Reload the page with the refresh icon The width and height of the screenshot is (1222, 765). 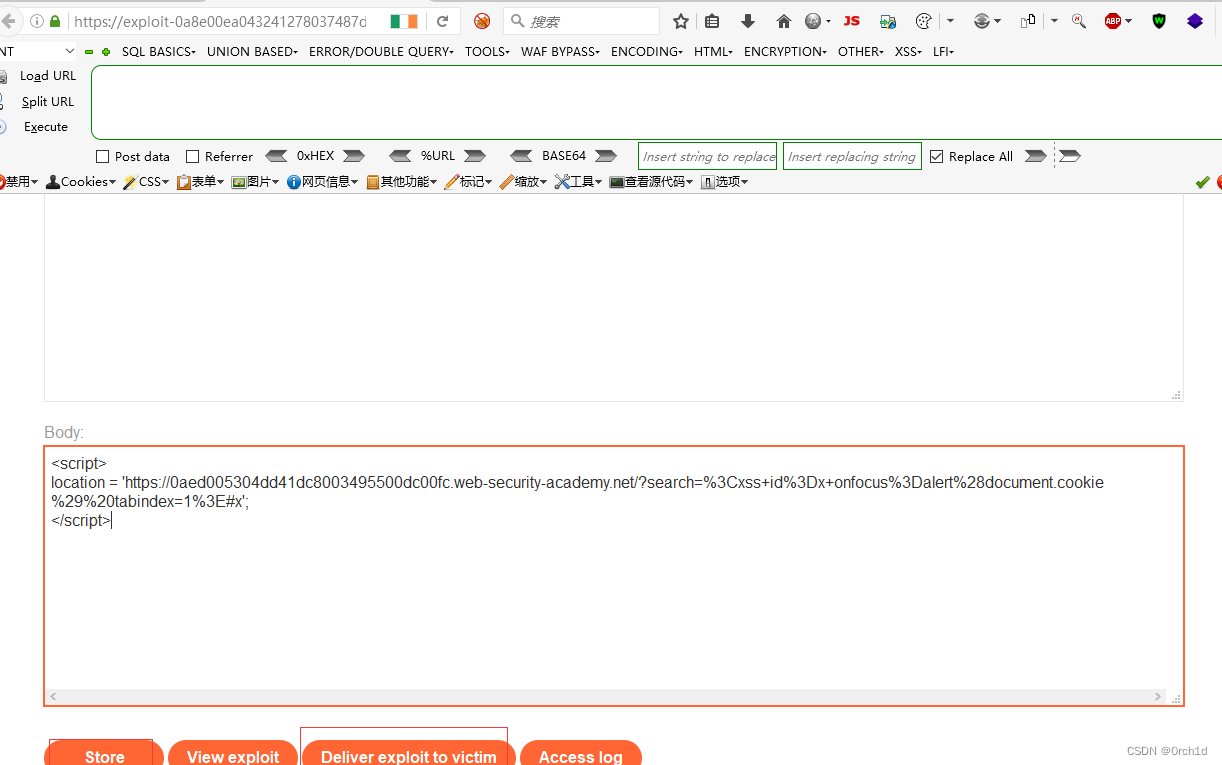[x=442, y=21]
